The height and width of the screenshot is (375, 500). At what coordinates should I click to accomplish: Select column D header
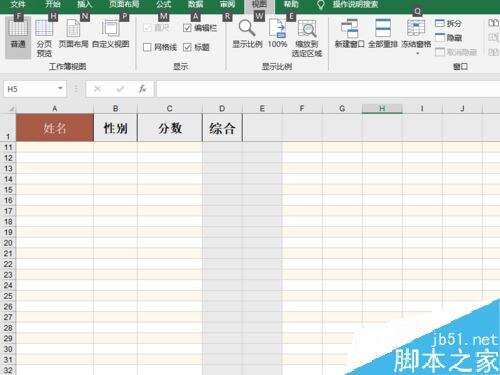point(222,109)
